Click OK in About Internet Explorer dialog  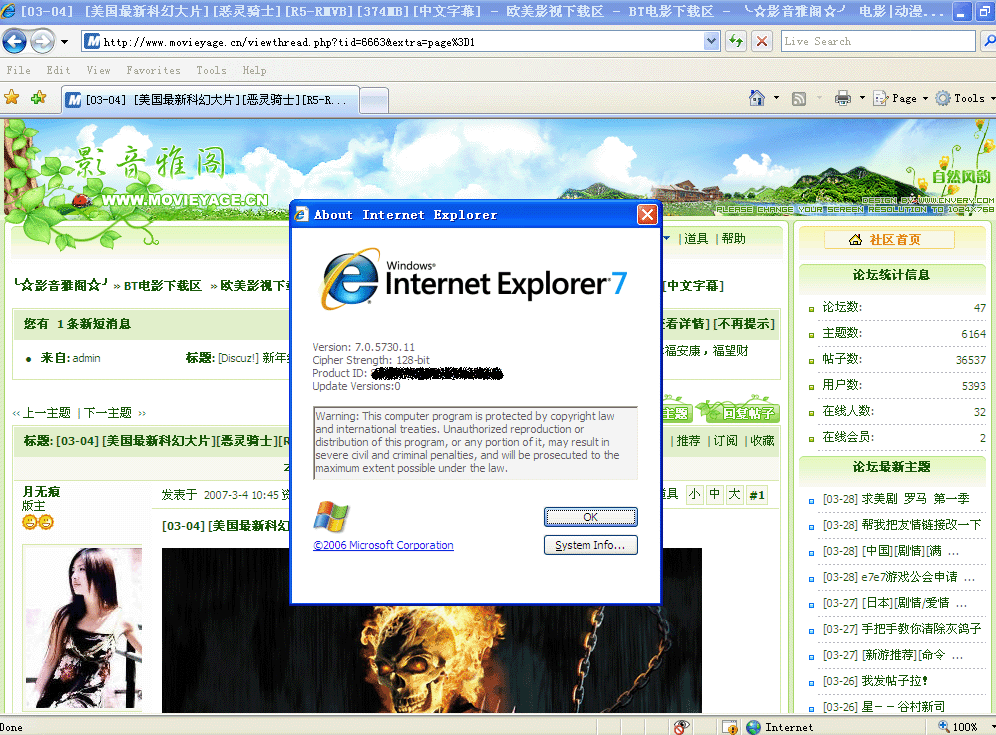[590, 517]
